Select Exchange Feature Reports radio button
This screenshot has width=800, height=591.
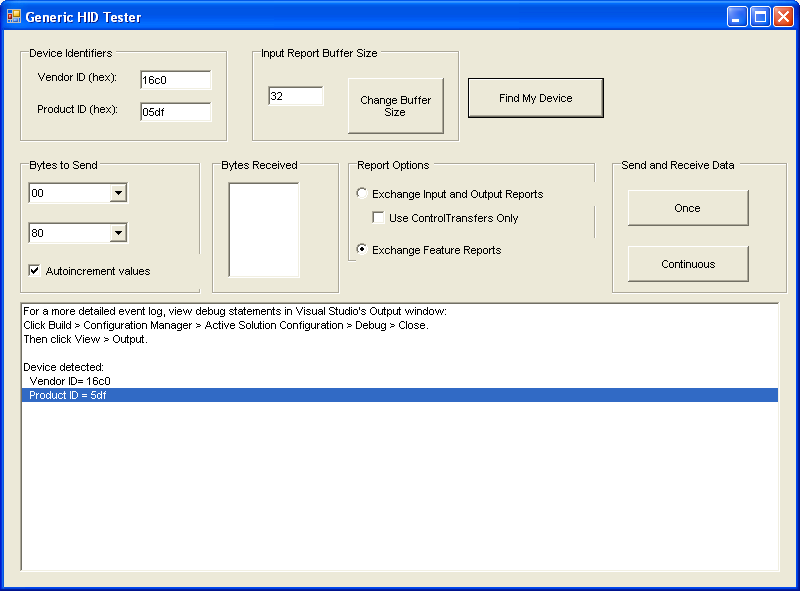click(x=362, y=249)
